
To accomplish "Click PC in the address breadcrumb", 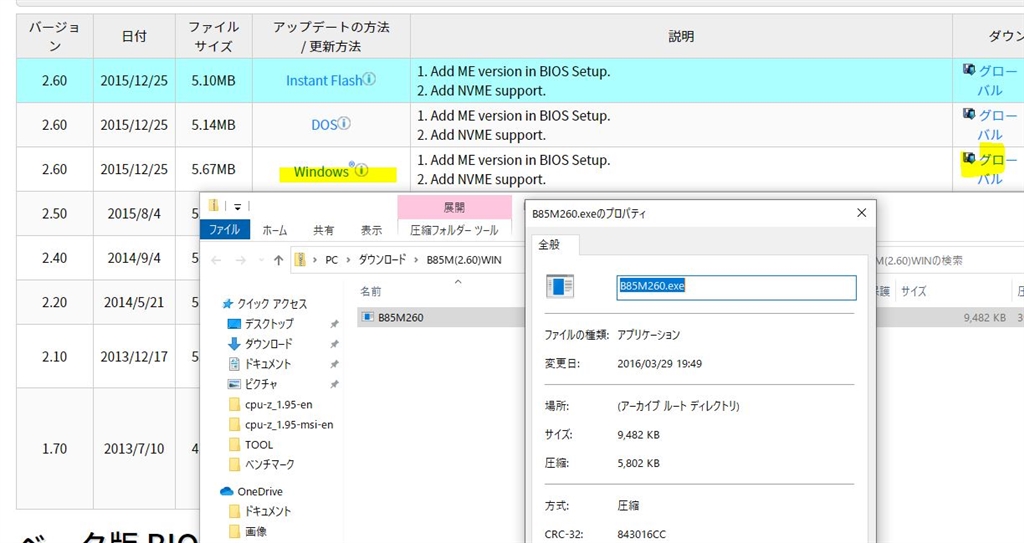I will click(x=332, y=260).
